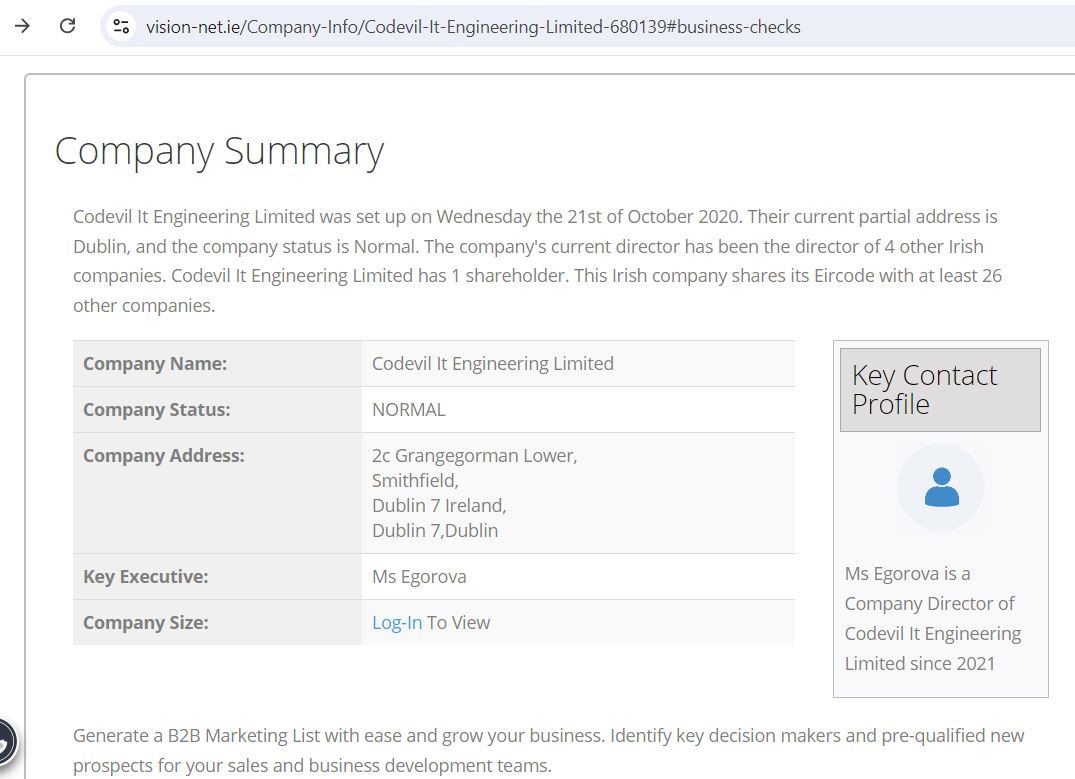Open site information icon in address bar
Screen dimensions: 1075x779
121,26
